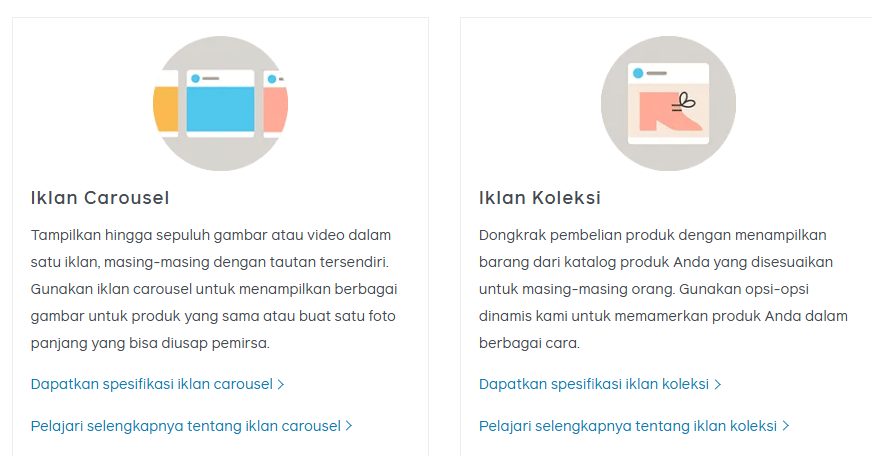Click the chevron after "spesifikasi iklan koleksi"

point(718,384)
